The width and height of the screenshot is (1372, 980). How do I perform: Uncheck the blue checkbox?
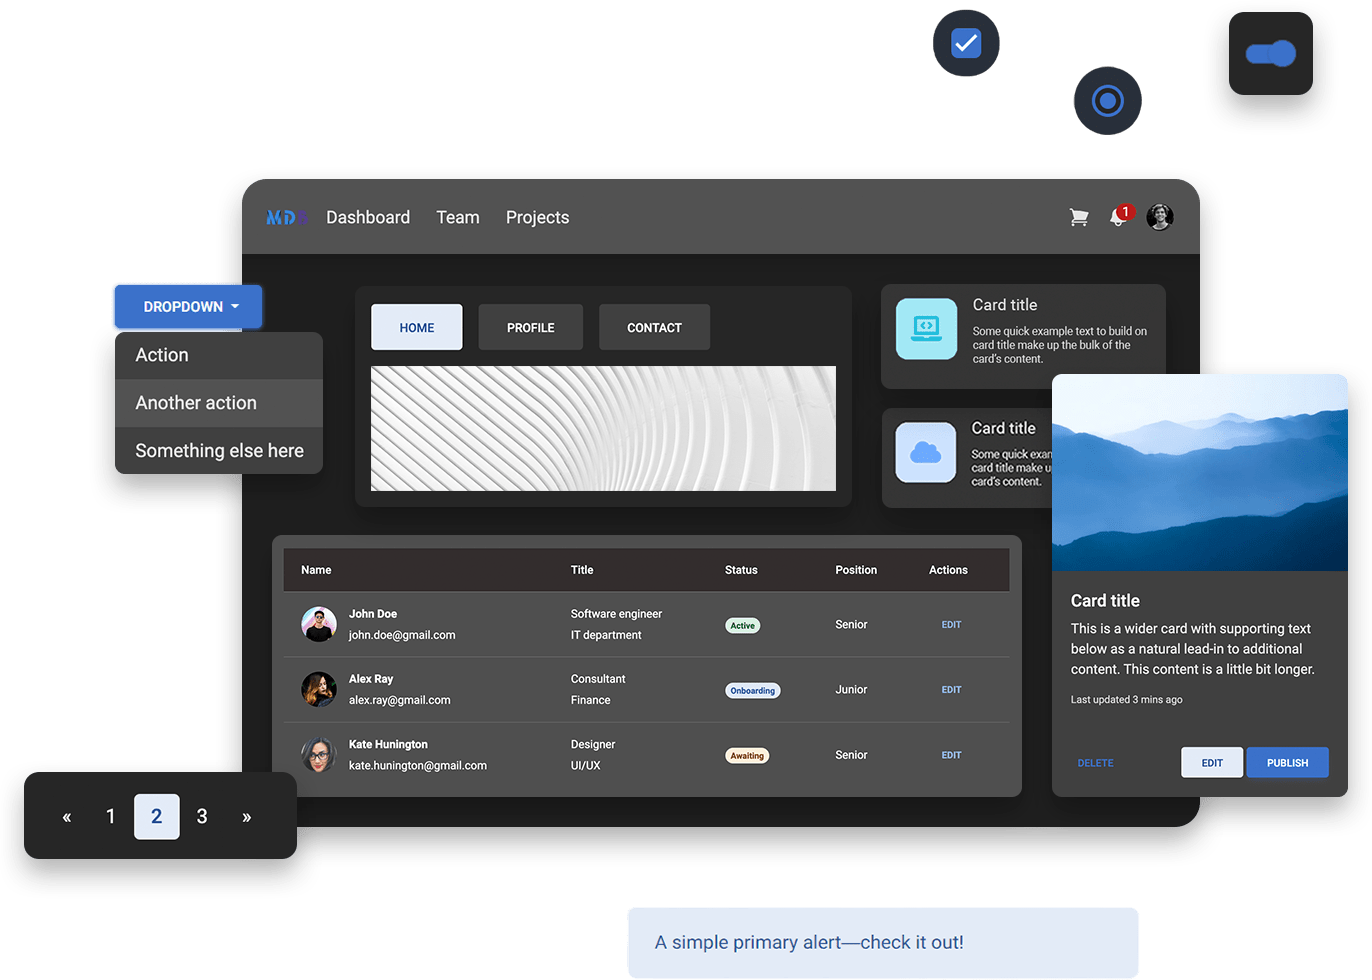(966, 43)
